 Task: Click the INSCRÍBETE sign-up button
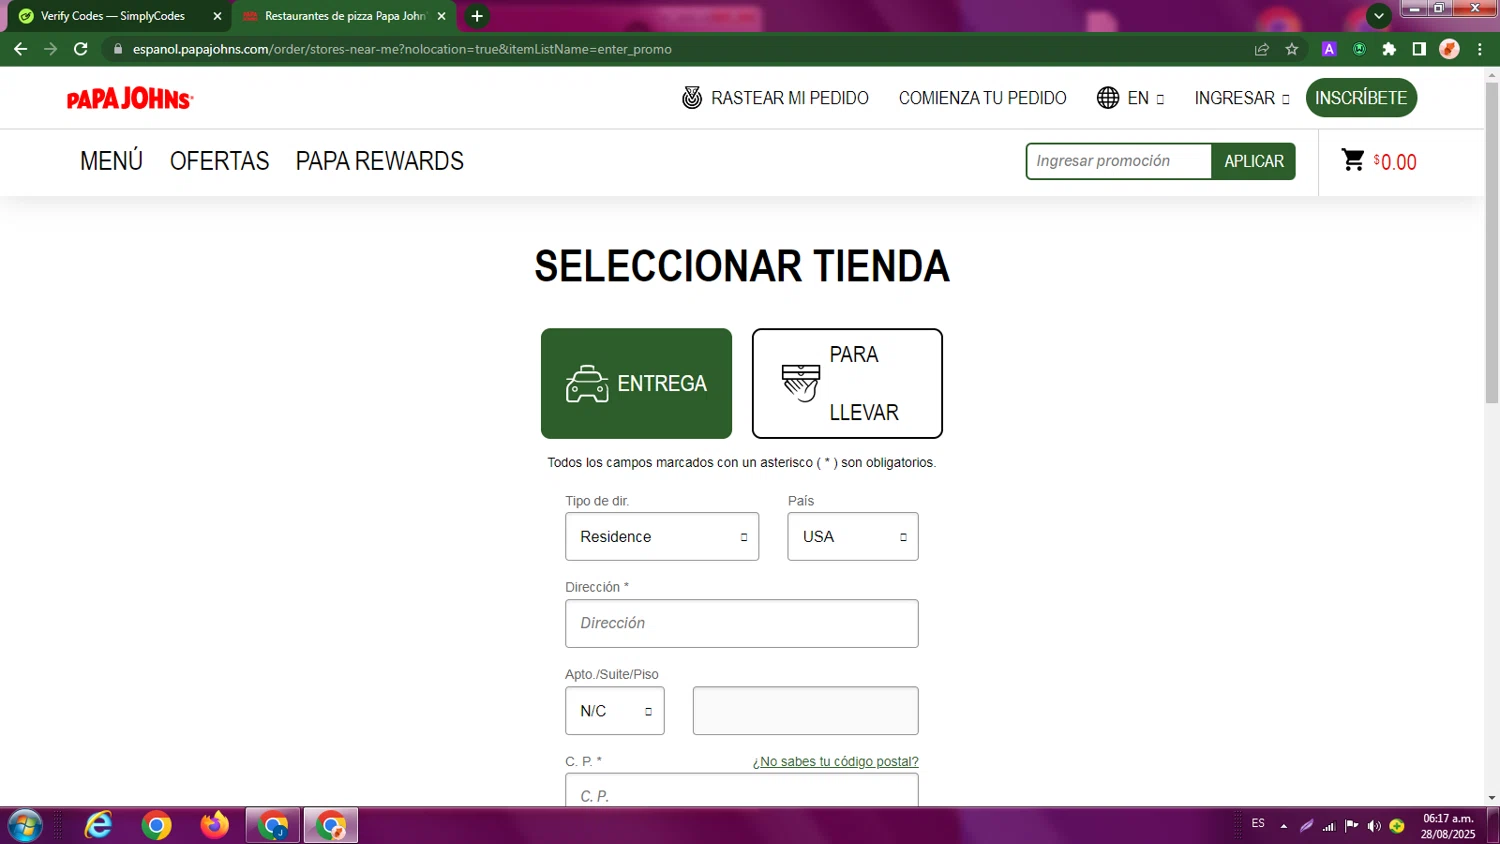click(x=1361, y=98)
